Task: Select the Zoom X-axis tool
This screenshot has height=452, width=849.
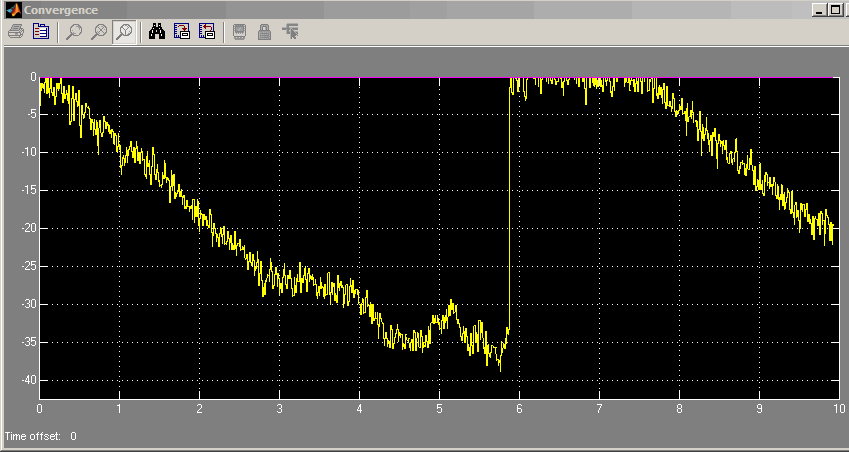Action: tap(99, 31)
